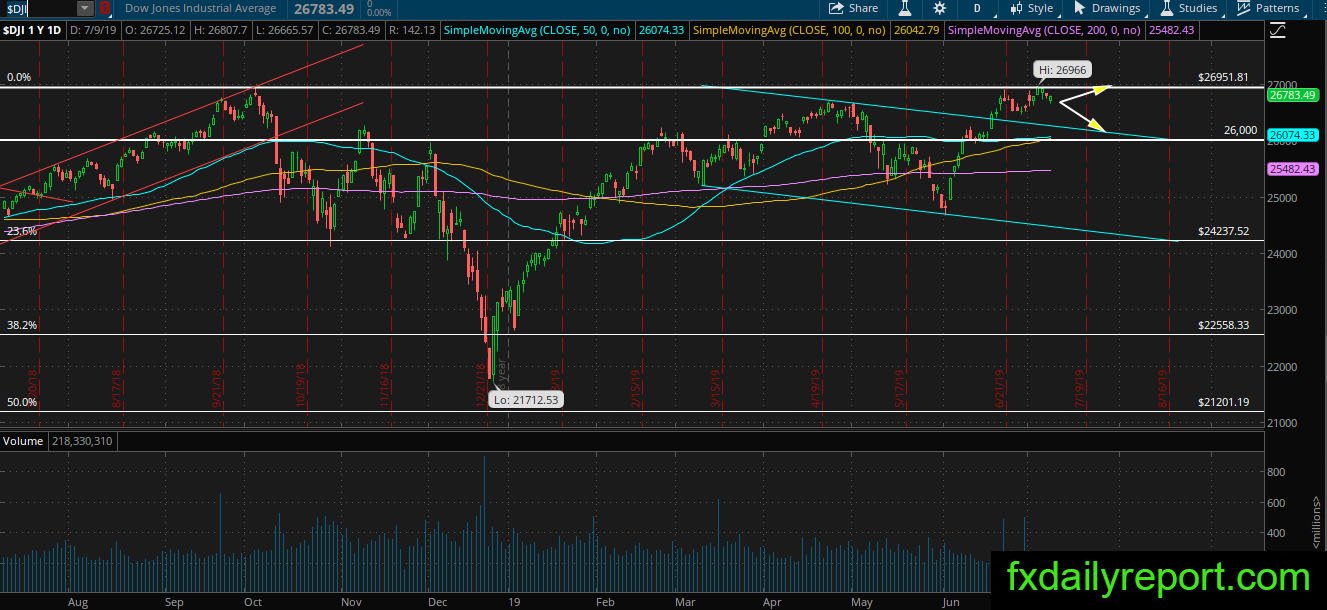The width and height of the screenshot is (1327, 610).
Task: Open the D timeframe dropdown
Action: click(x=977, y=8)
